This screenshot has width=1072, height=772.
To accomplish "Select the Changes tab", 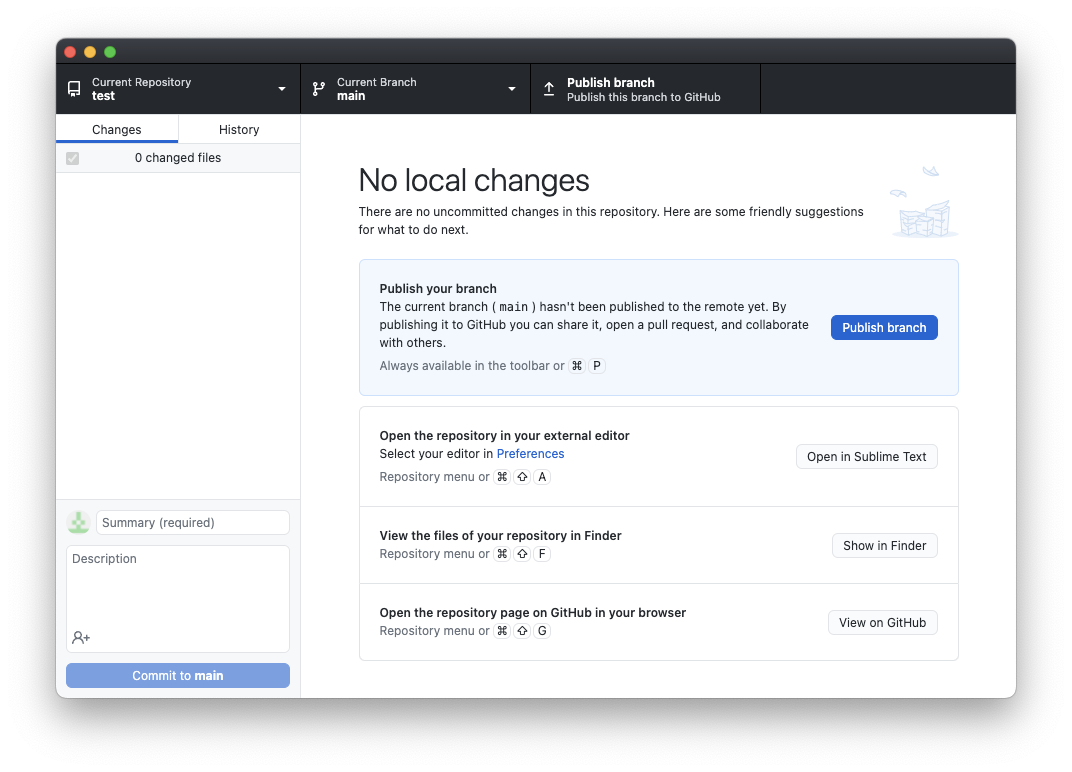I will [116, 129].
